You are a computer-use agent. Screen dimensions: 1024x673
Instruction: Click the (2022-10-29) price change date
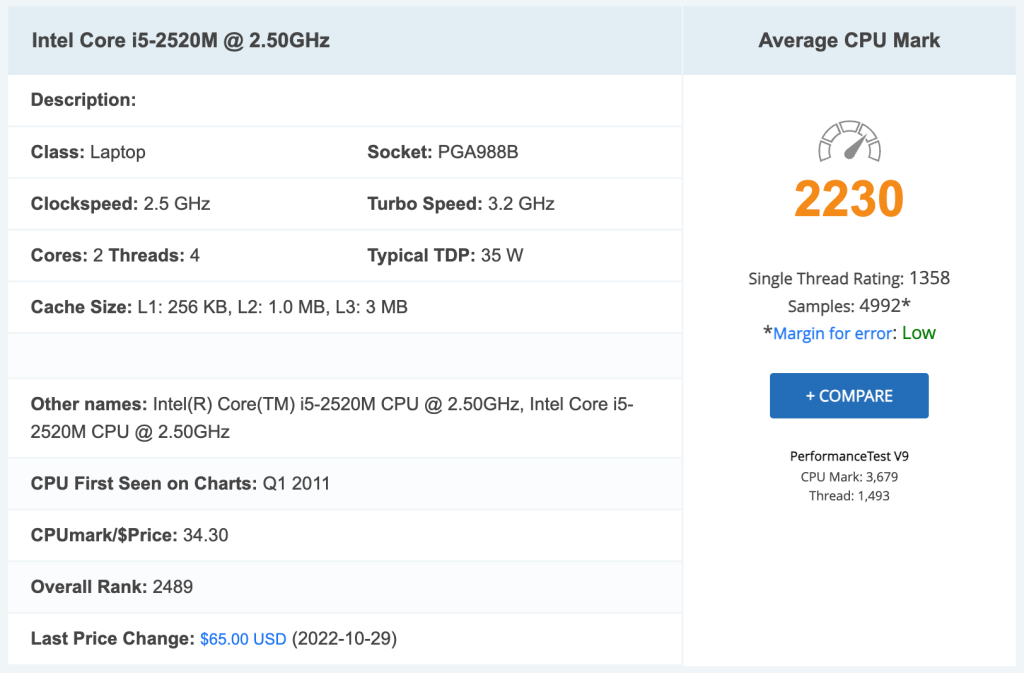click(x=344, y=638)
